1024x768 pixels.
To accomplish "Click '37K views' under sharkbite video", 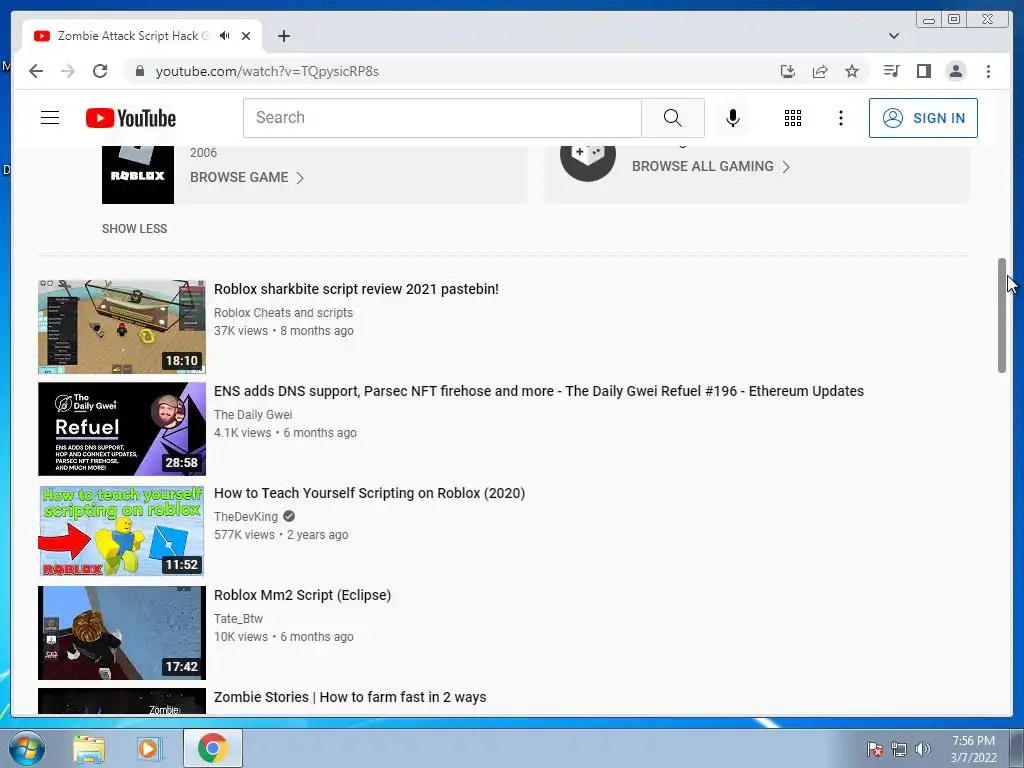I will [241, 331].
